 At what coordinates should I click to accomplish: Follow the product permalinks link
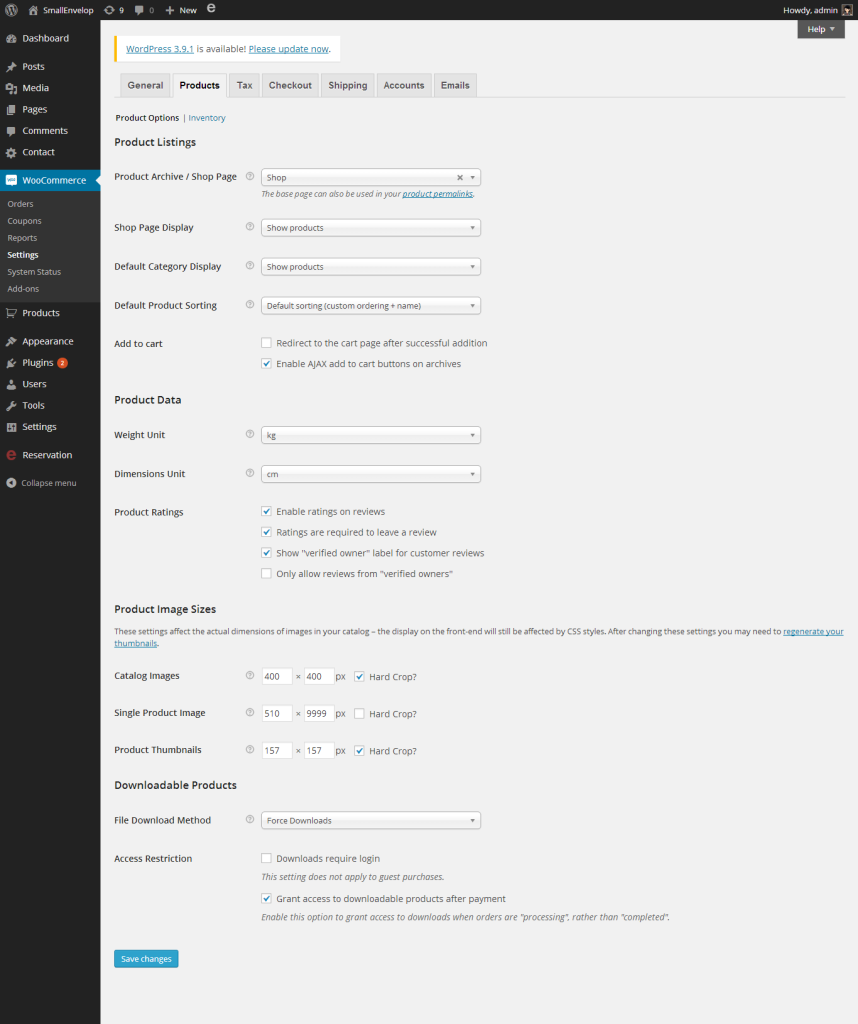coord(437,194)
